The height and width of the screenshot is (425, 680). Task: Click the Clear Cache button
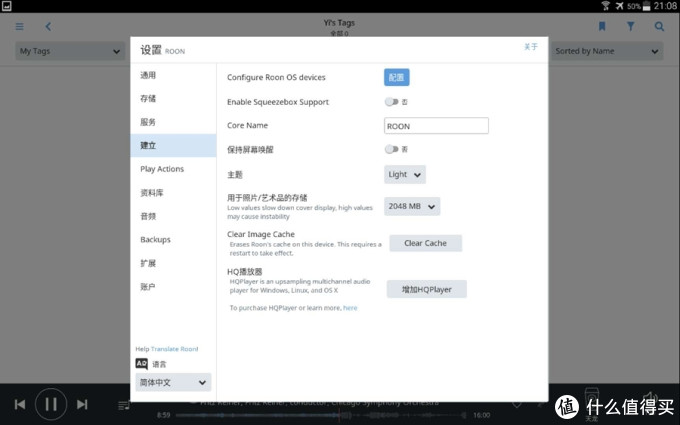(x=425, y=243)
